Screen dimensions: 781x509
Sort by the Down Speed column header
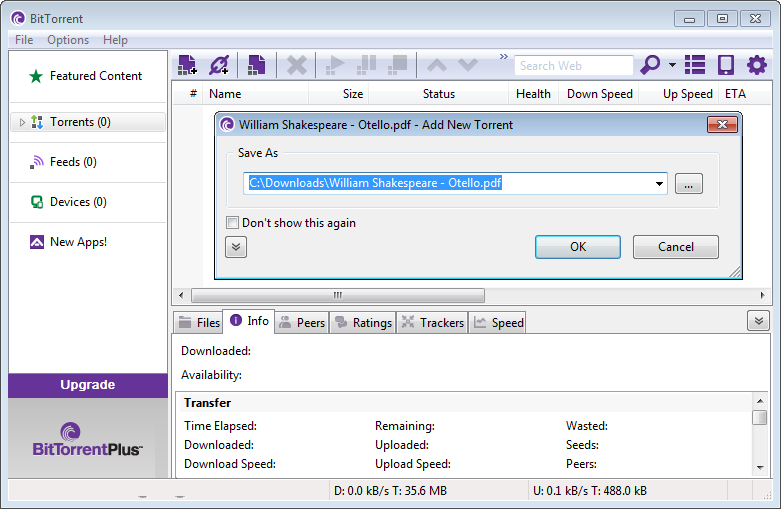[599, 94]
